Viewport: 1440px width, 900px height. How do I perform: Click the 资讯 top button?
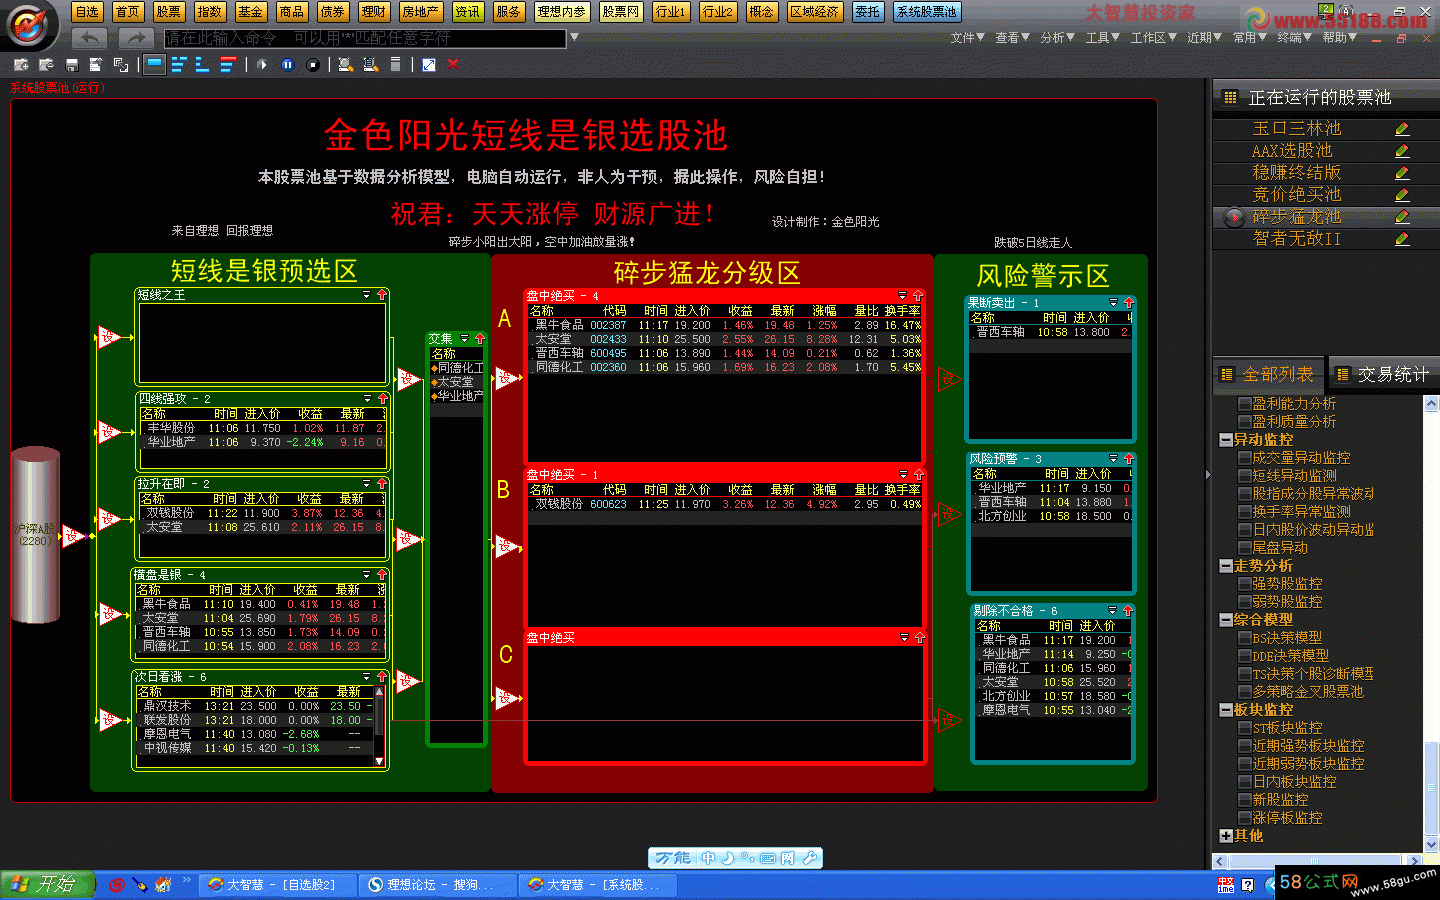click(467, 12)
